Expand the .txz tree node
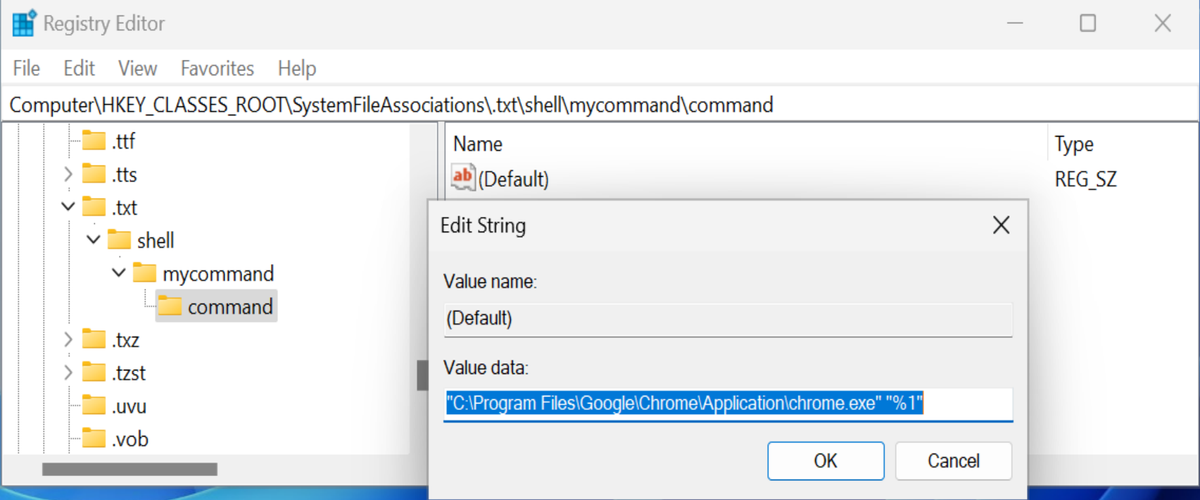This screenshot has width=1200, height=500. coord(68,340)
